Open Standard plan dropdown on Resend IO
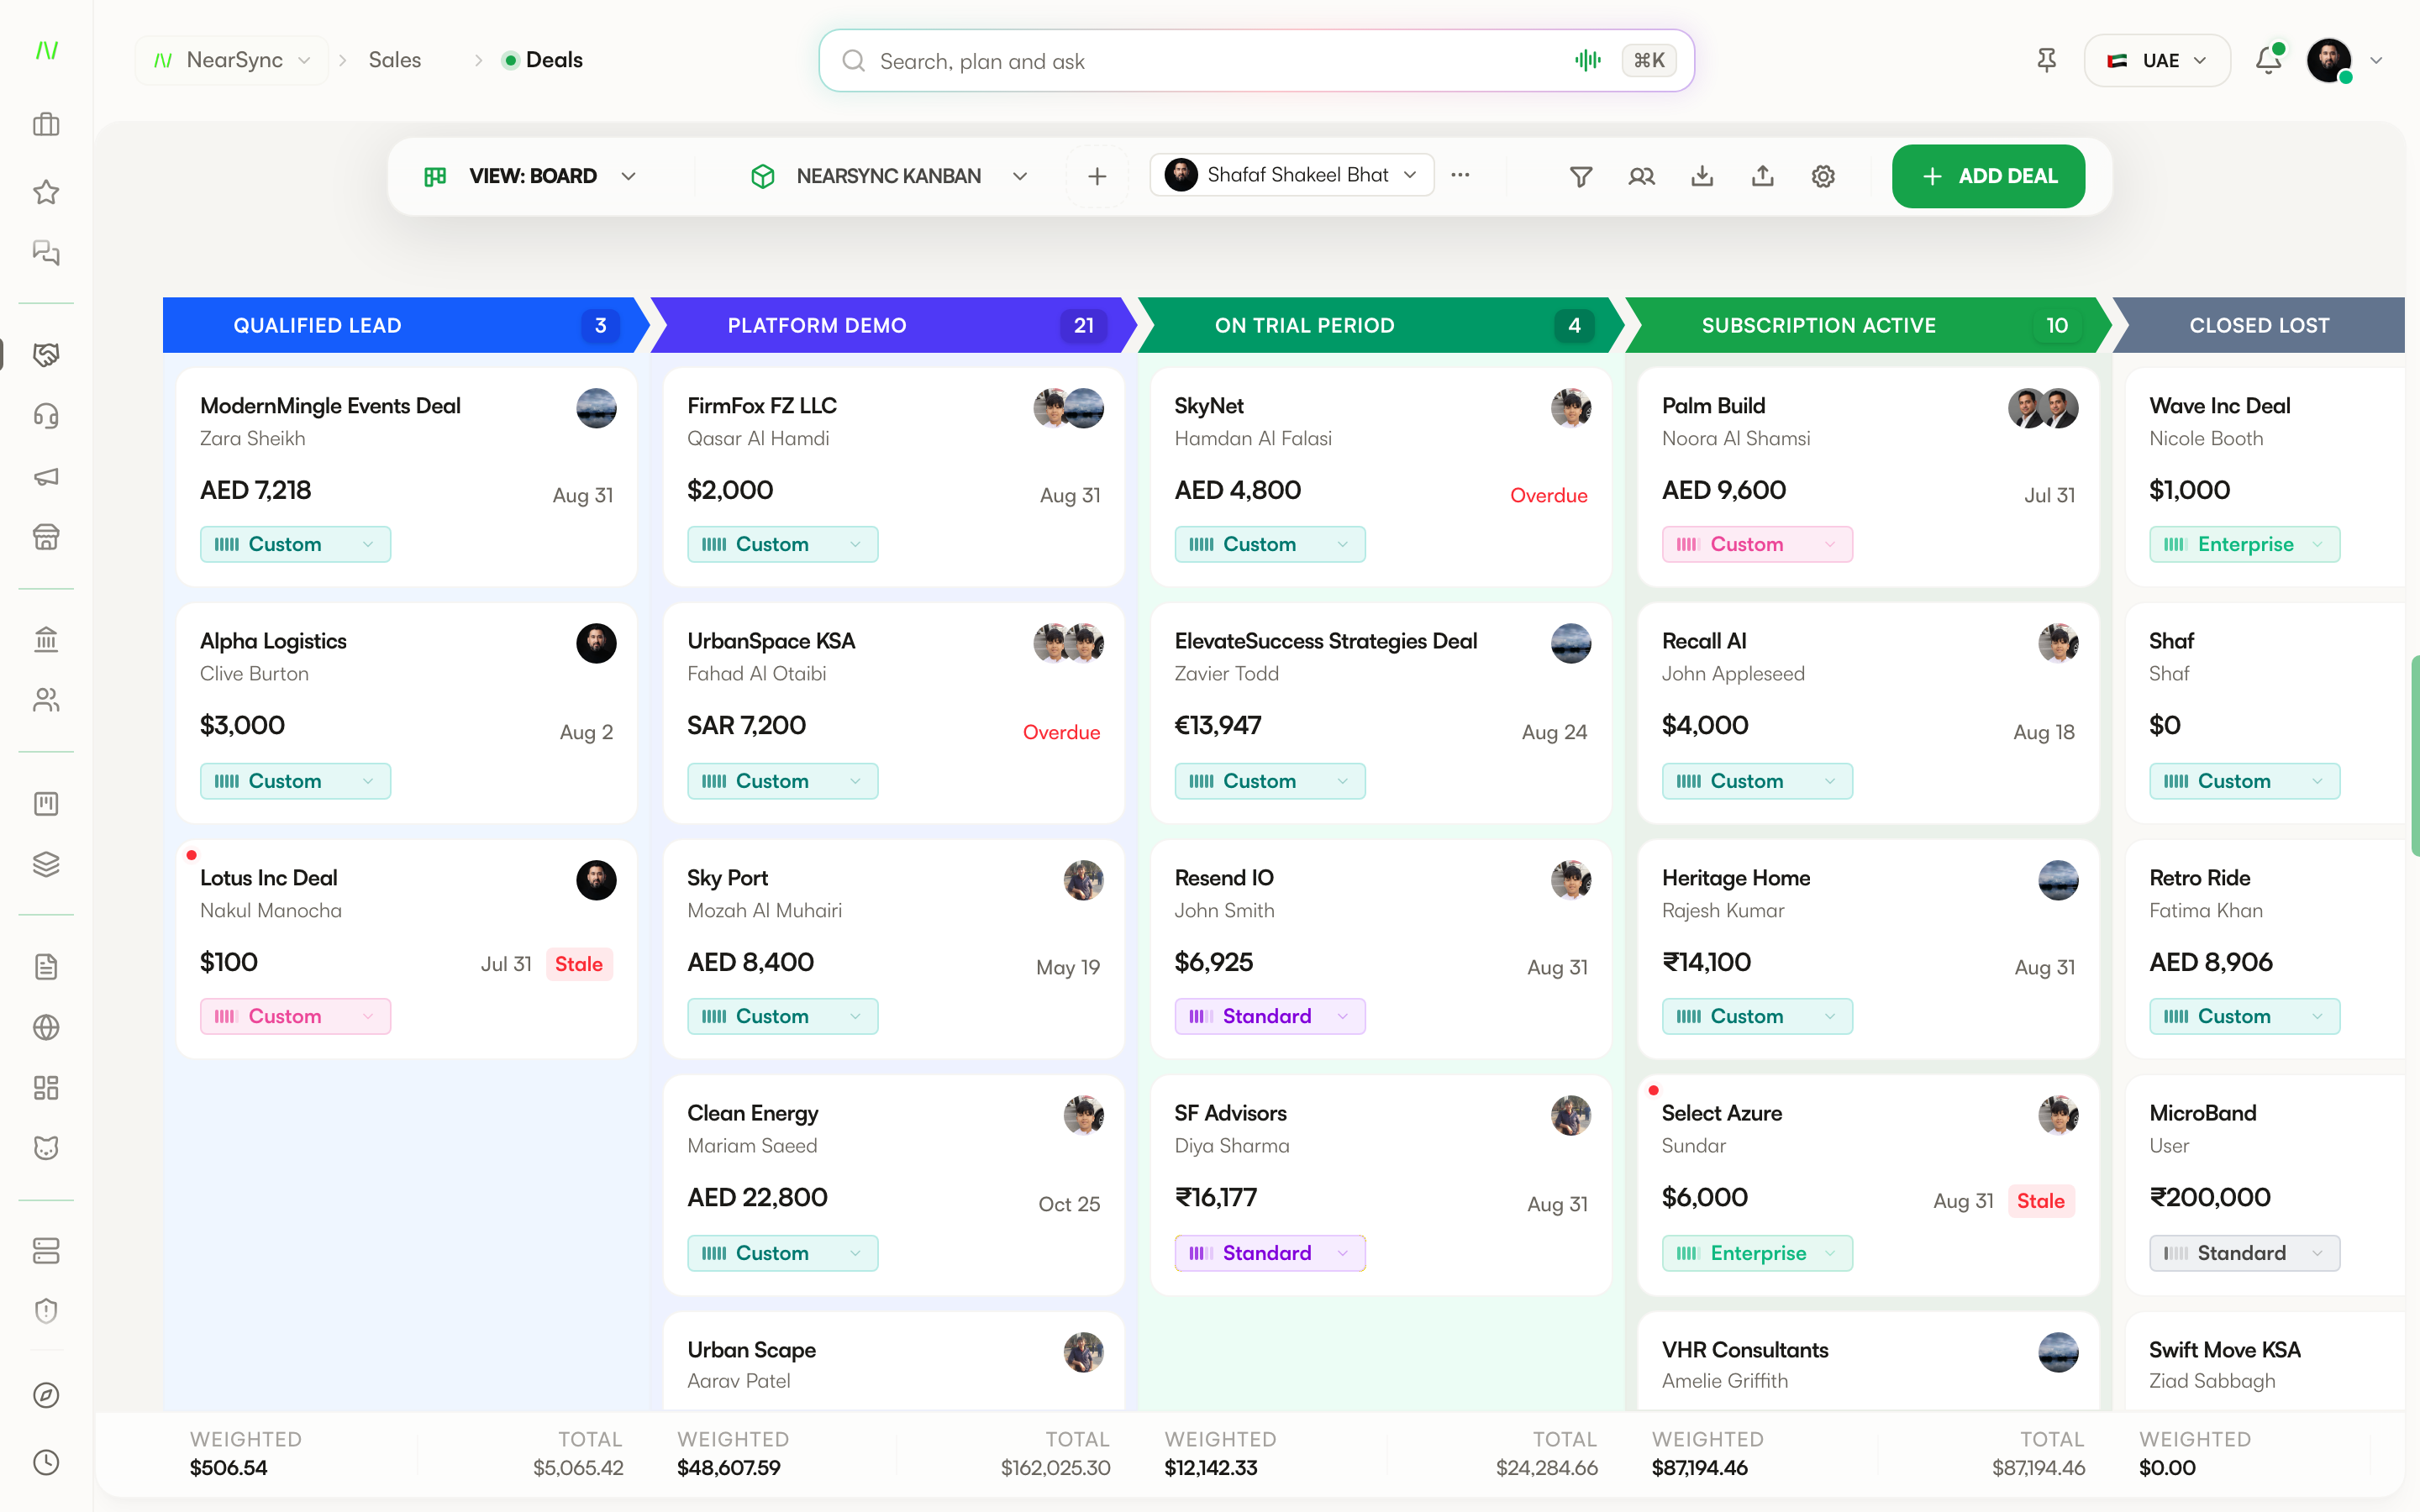The height and width of the screenshot is (1512, 2420). click(x=1270, y=1016)
